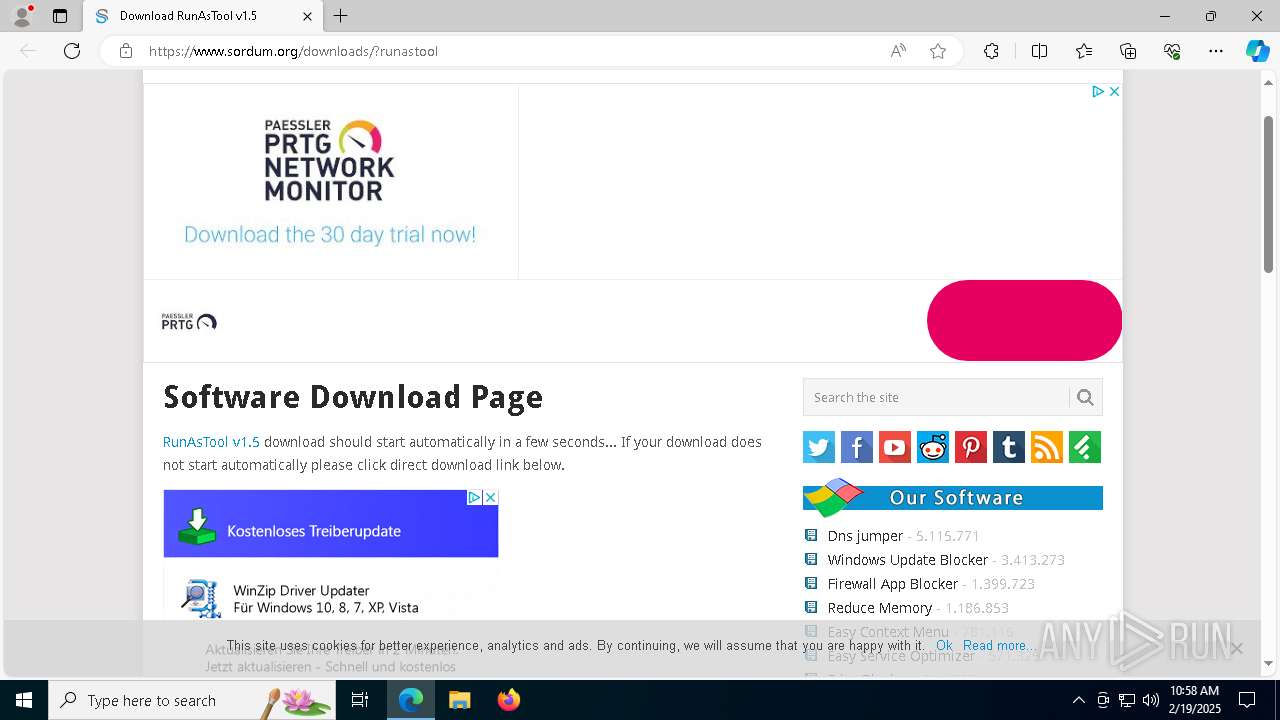This screenshot has width=1280, height=720.
Task: Click the small Paessler PRTG logo
Action: click(x=189, y=321)
